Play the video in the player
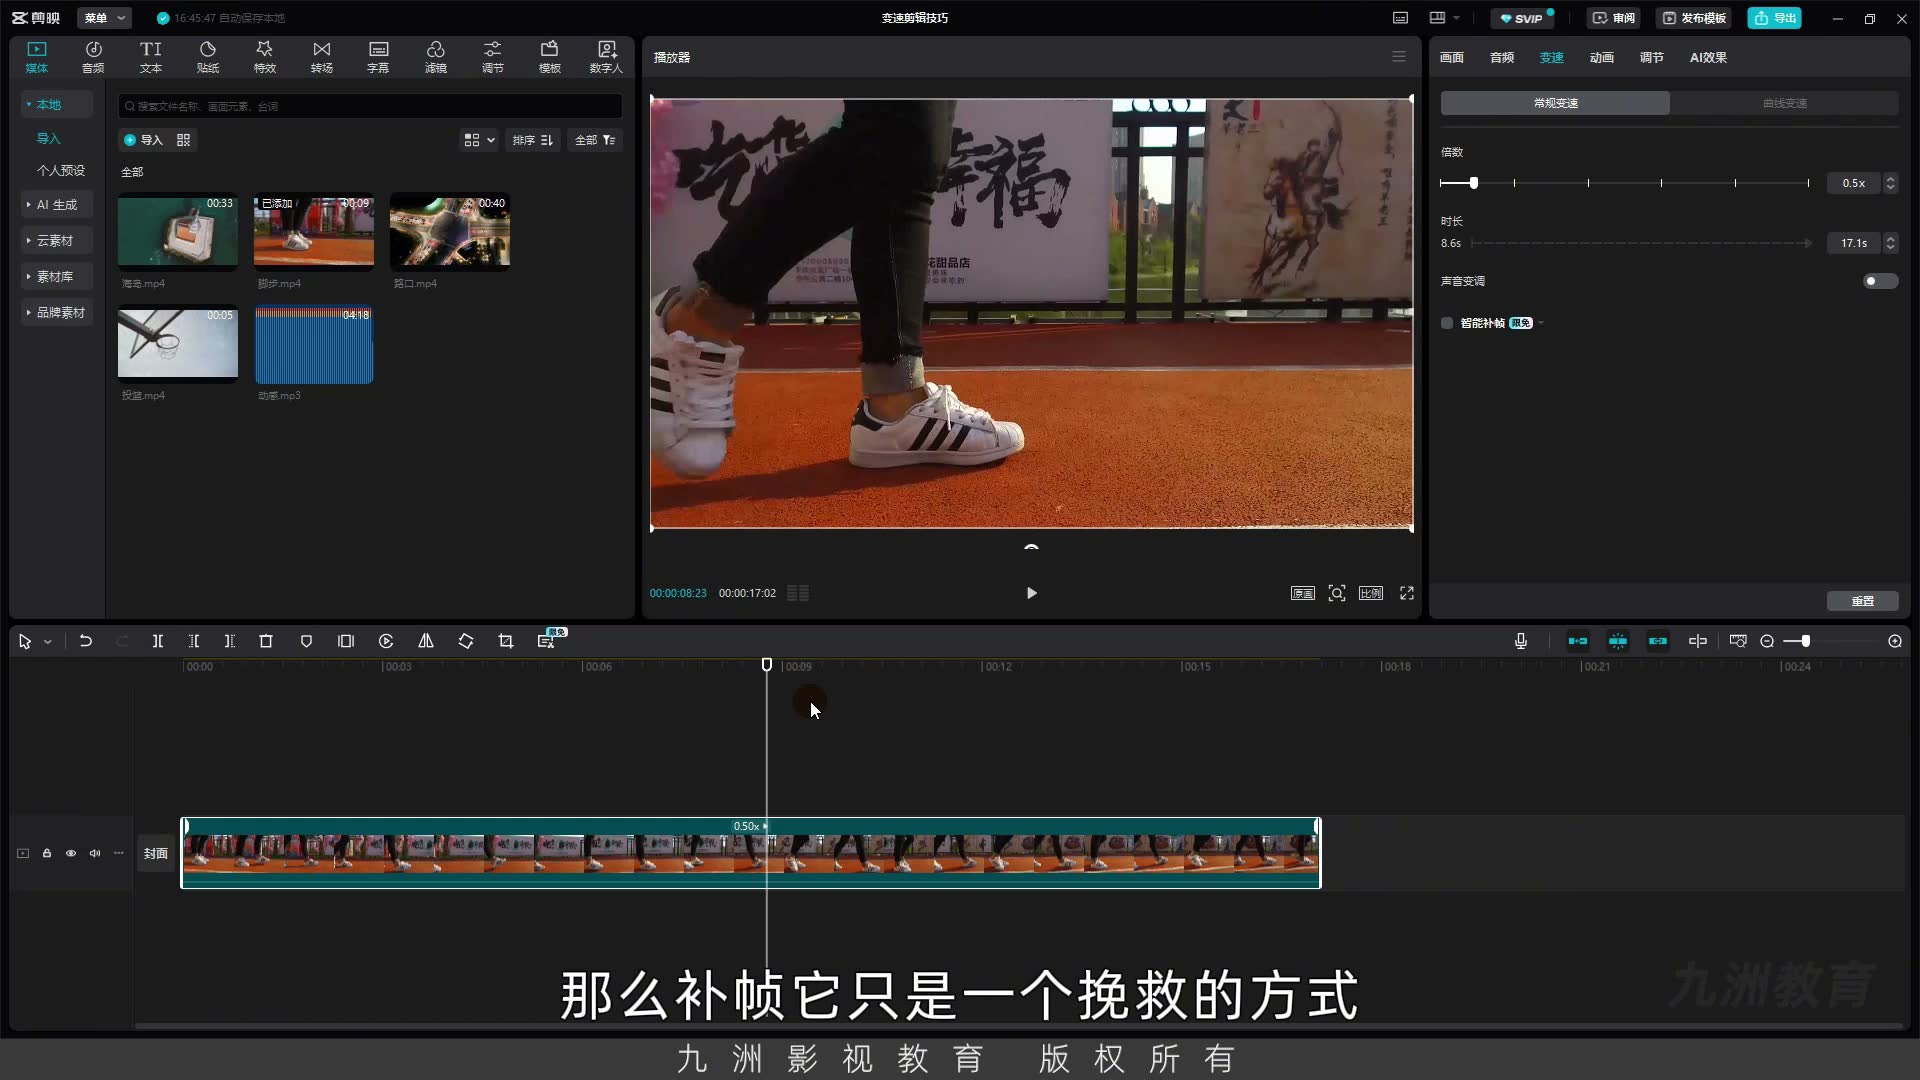This screenshot has height=1080, width=1920. click(x=1031, y=593)
